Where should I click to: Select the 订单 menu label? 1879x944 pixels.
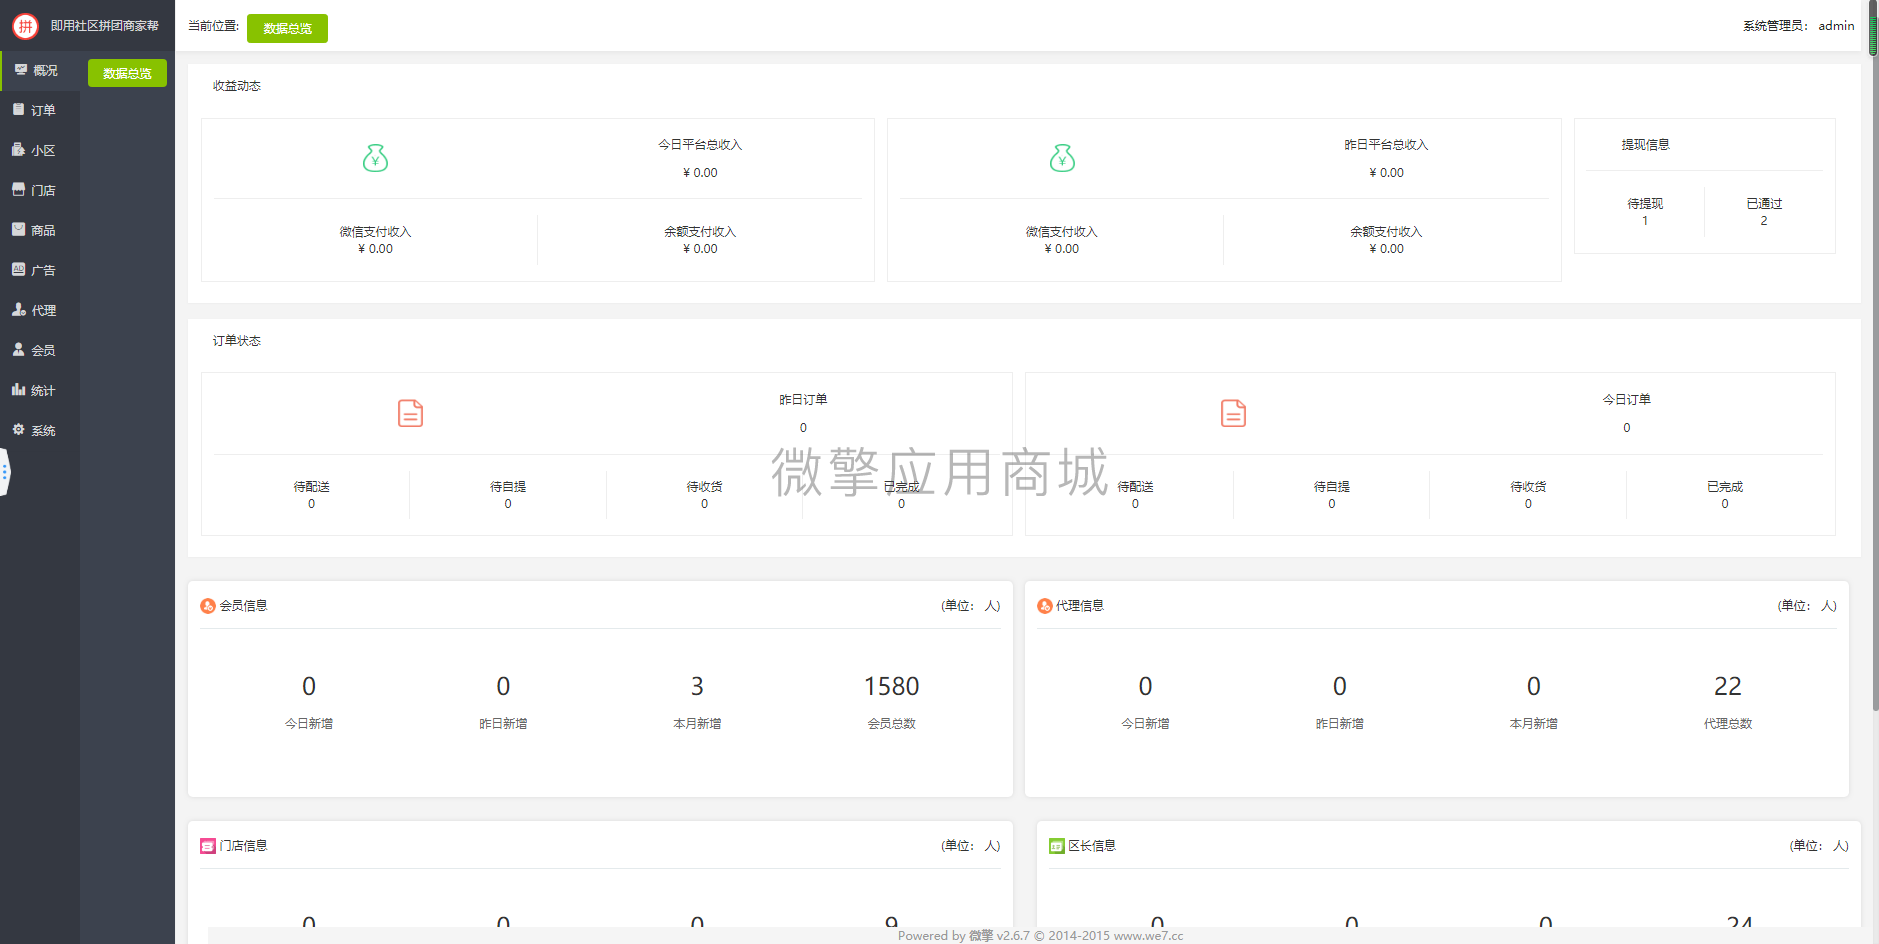pos(43,111)
